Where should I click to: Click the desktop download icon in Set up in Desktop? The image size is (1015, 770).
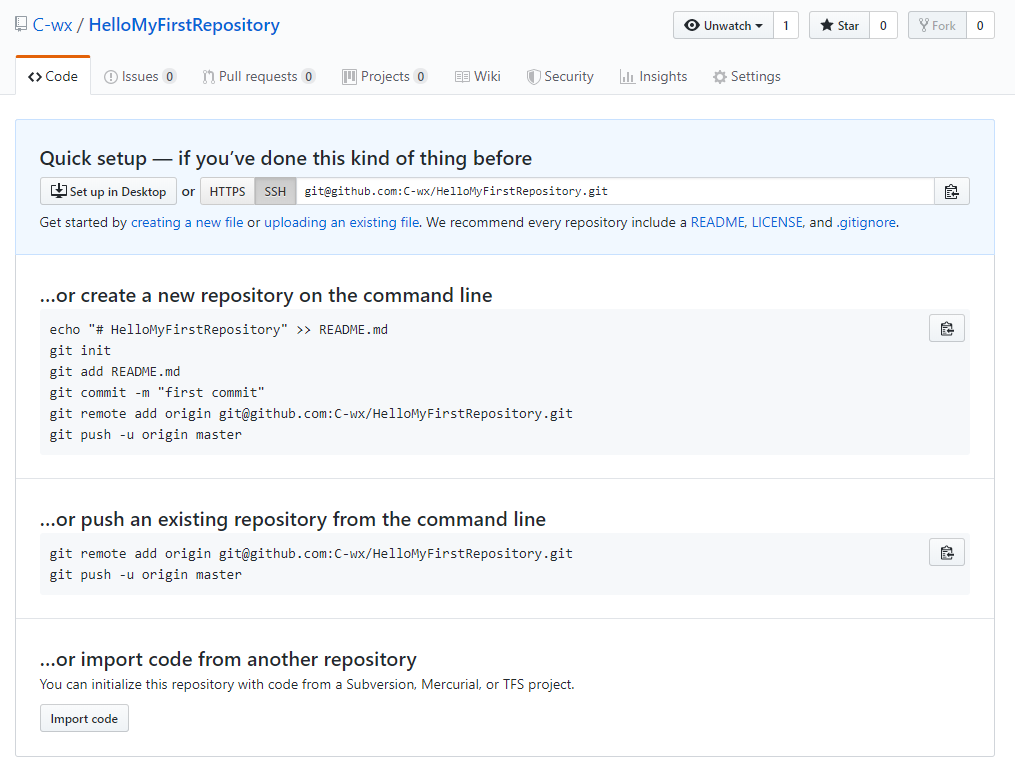(59, 191)
